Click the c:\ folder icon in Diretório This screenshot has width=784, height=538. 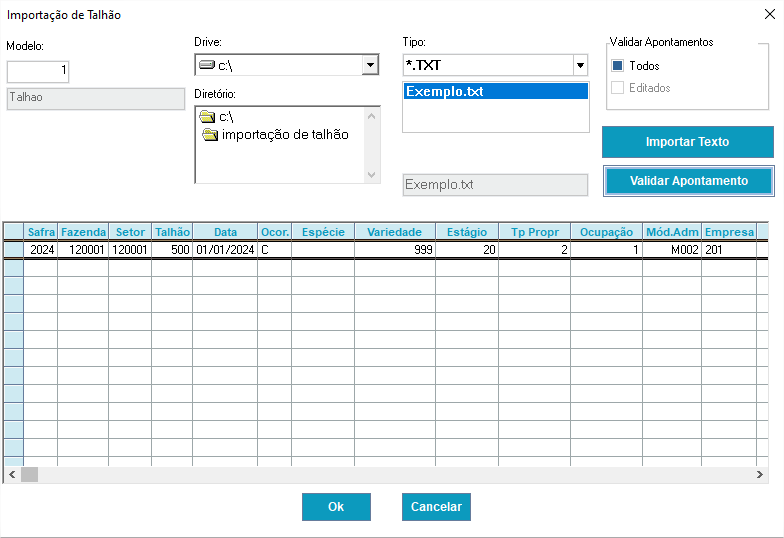tap(207, 117)
